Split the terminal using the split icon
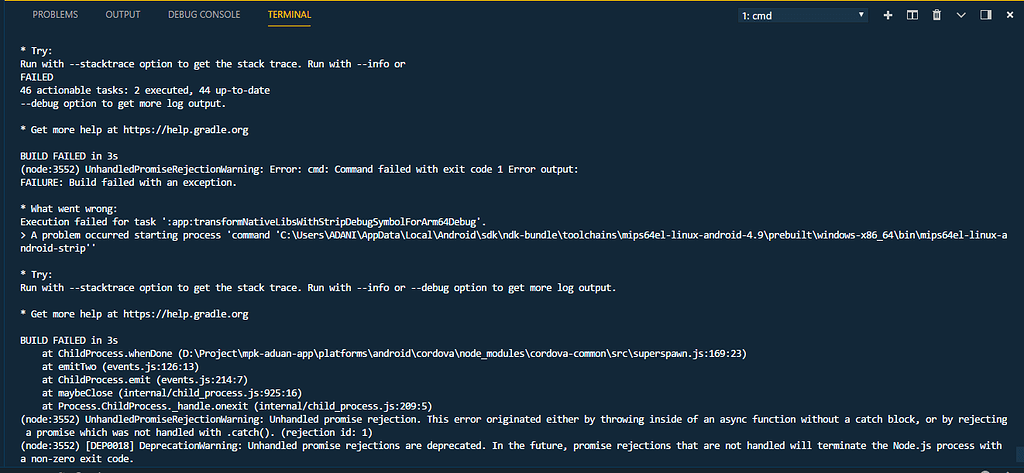The height and width of the screenshot is (473, 1024). click(912, 15)
